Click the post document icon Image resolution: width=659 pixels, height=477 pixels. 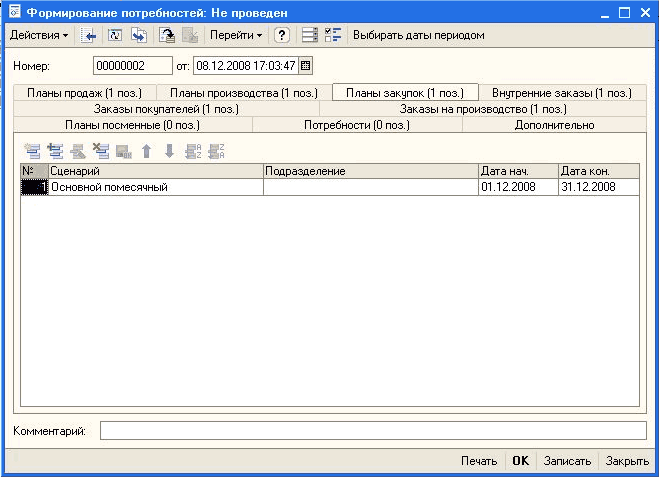[167, 35]
